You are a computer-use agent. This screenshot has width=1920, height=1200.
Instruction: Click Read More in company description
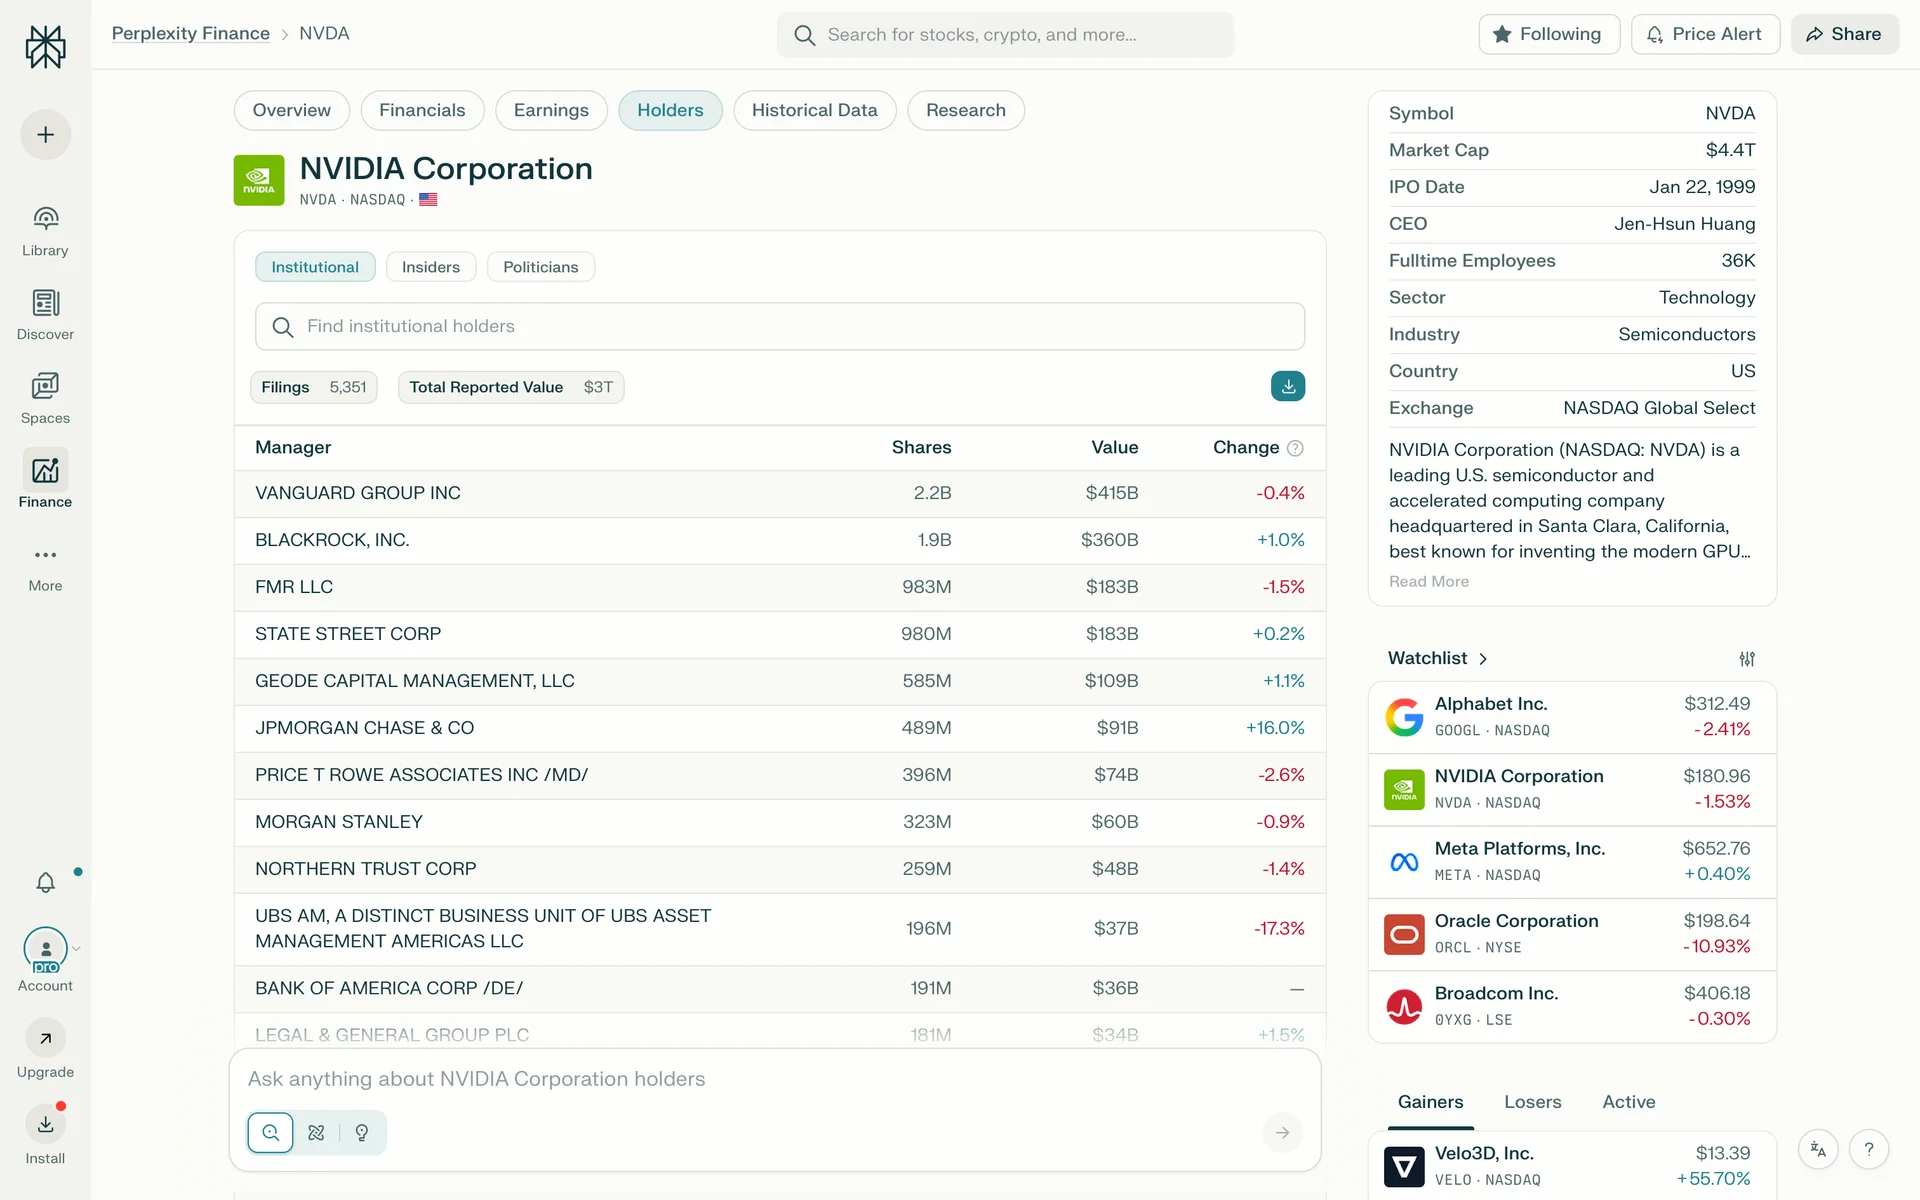(1428, 582)
